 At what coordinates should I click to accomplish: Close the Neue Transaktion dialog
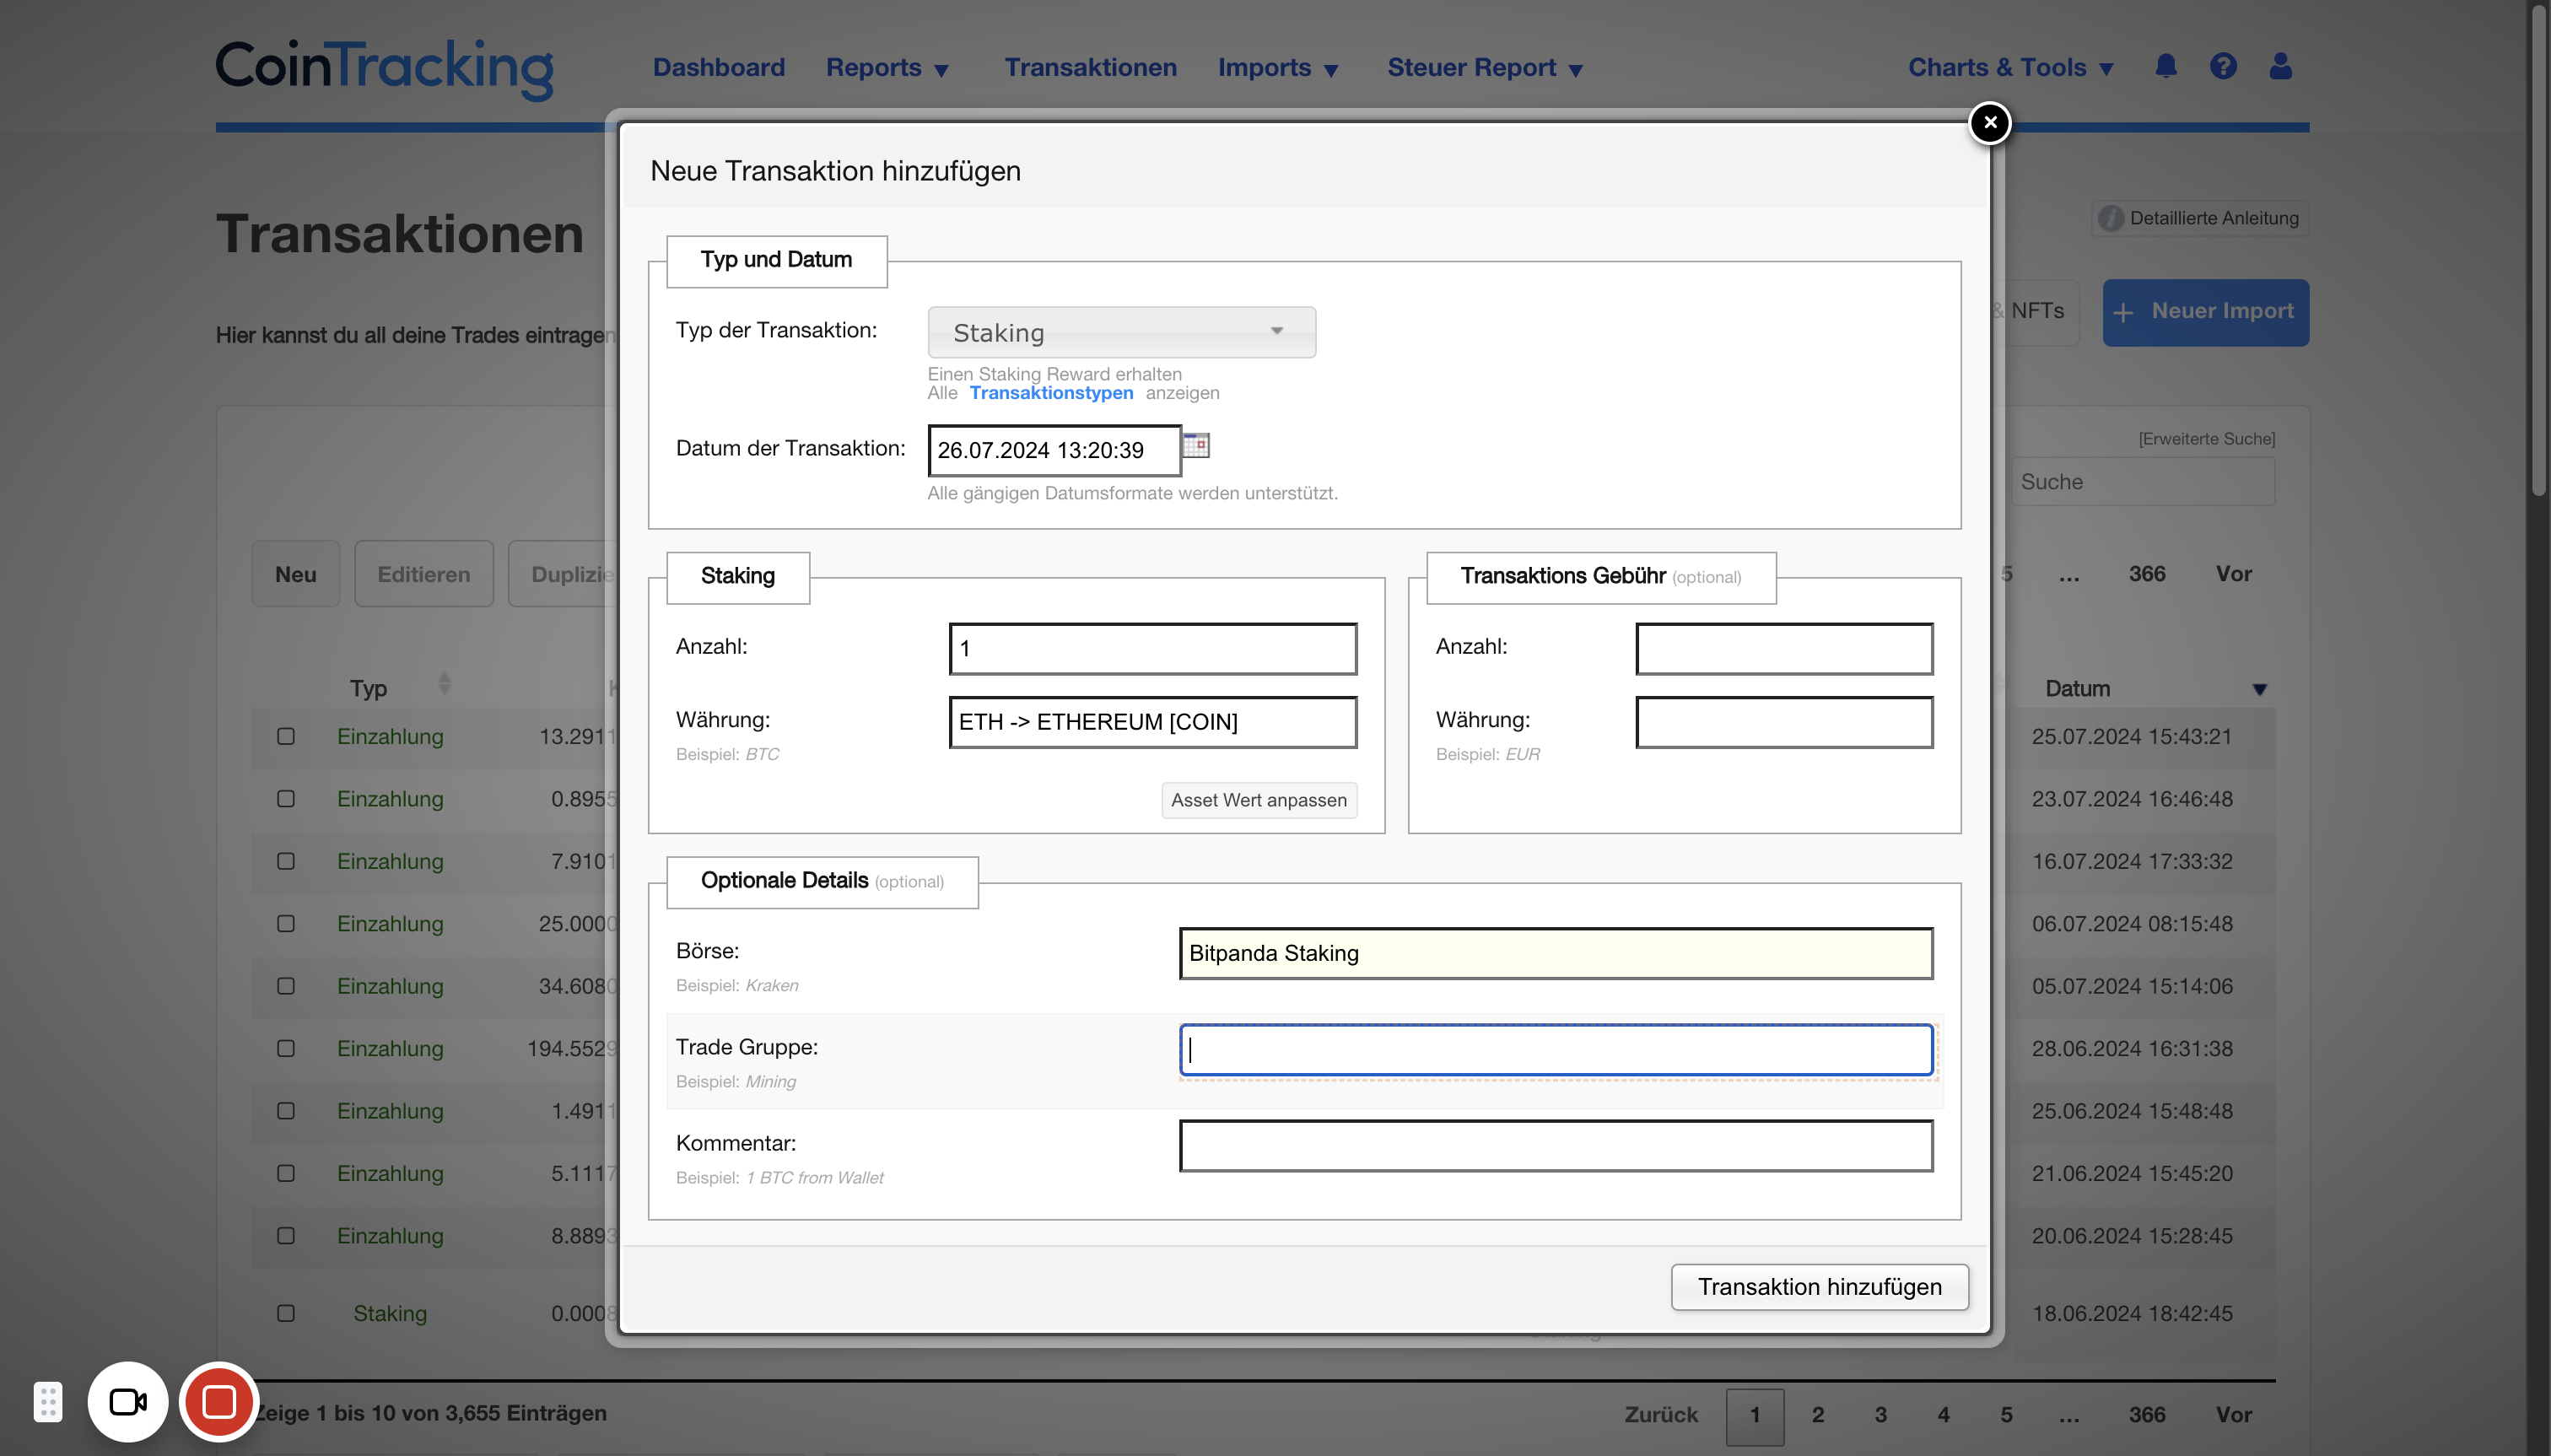[x=1990, y=123]
